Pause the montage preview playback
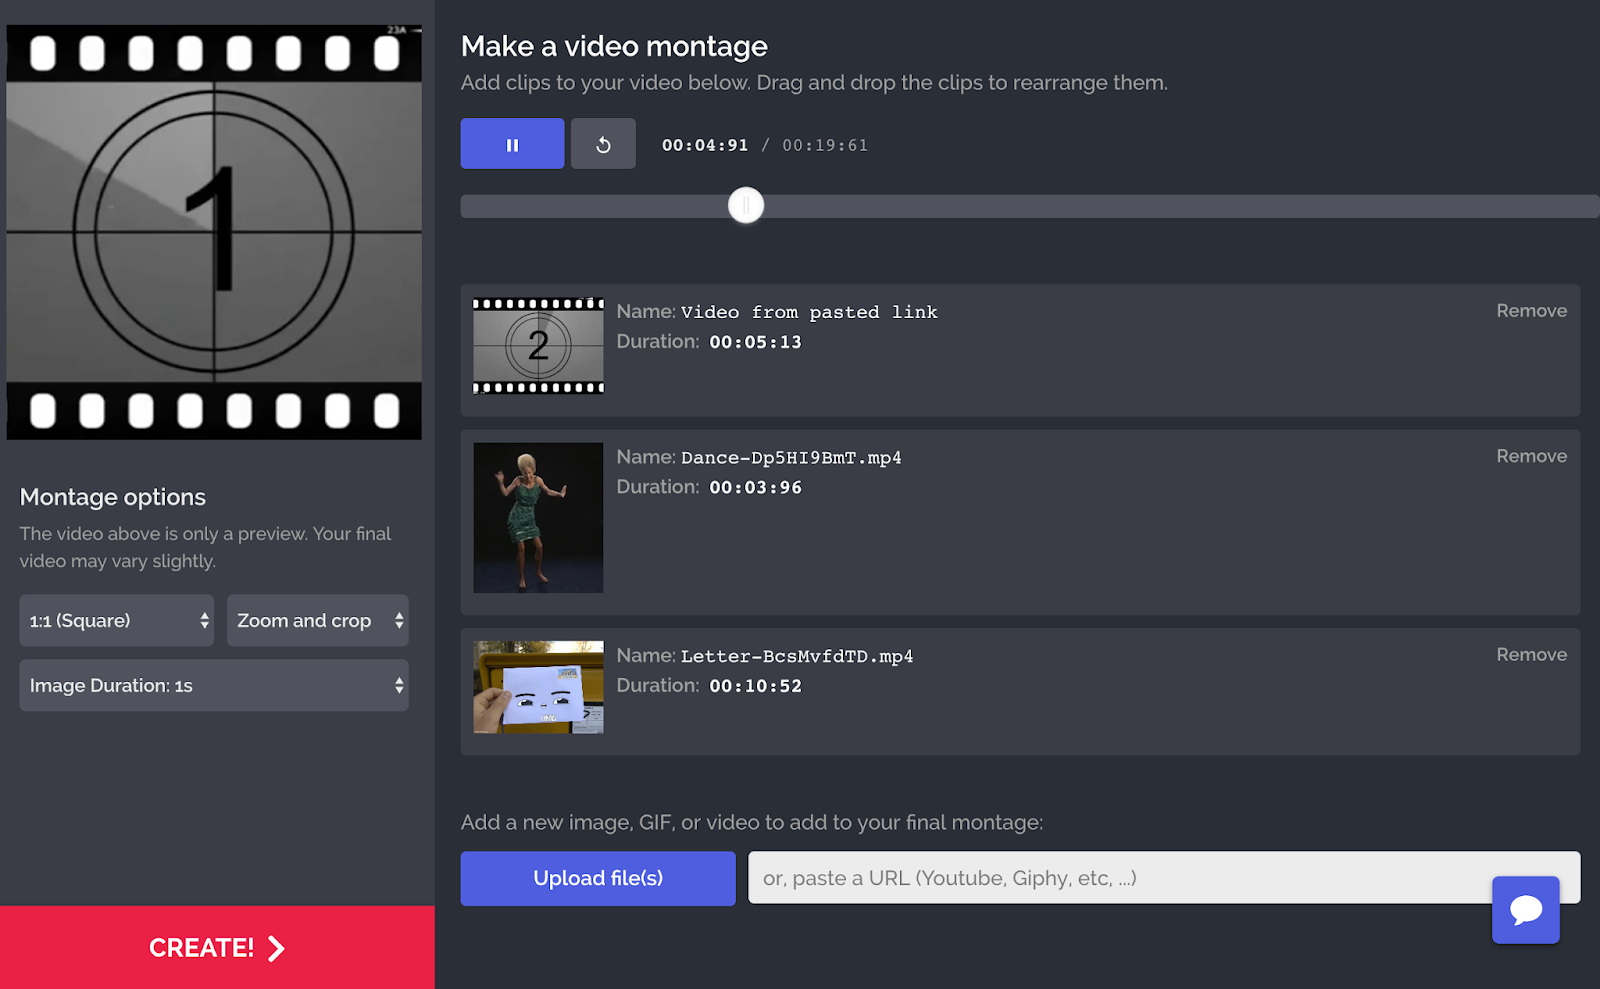This screenshot has height=989, width=1600. click(512, 144)
